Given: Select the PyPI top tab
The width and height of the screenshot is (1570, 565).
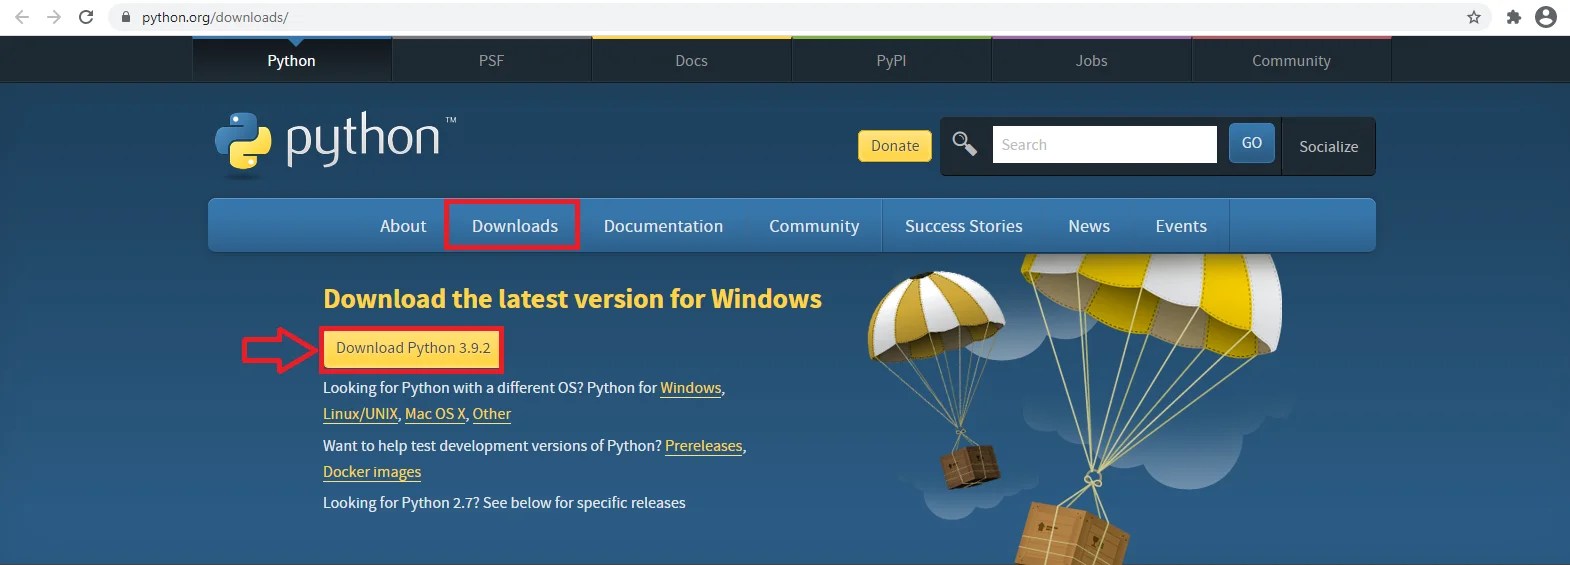Looking at the screenshot, I should [891, 60].
